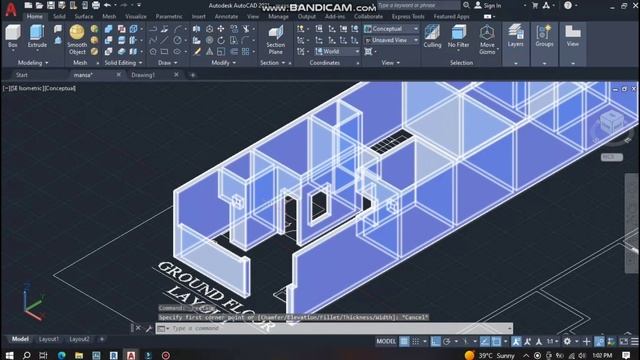Open the Section Plane tool
Image resolution: width=640 pixels, height=360 pixels.
276,40
